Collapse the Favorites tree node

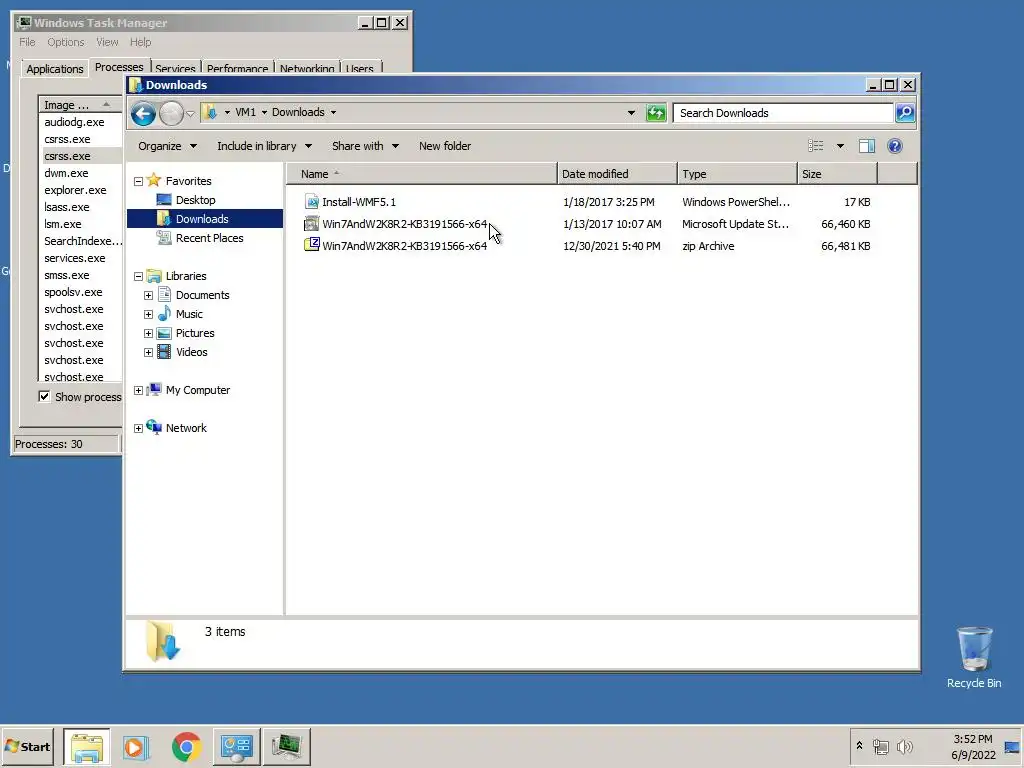[x=138, y=182]
